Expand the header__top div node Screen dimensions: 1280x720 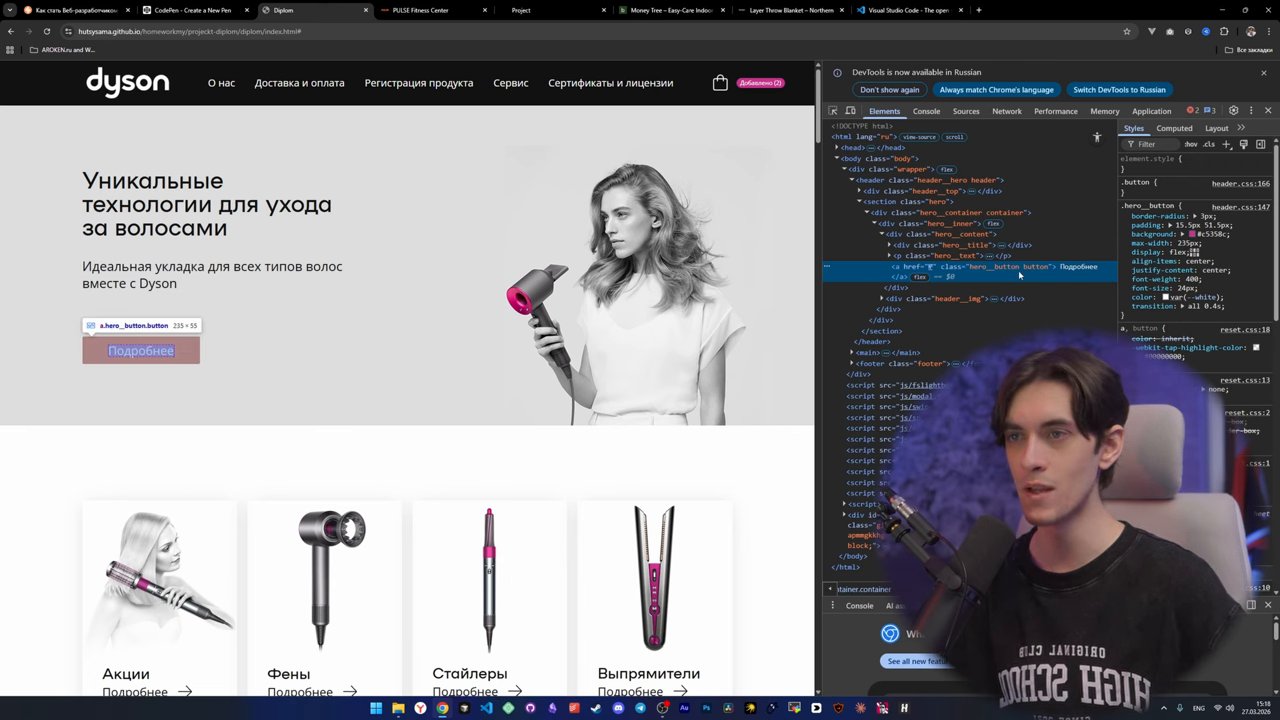pos(859,191)
